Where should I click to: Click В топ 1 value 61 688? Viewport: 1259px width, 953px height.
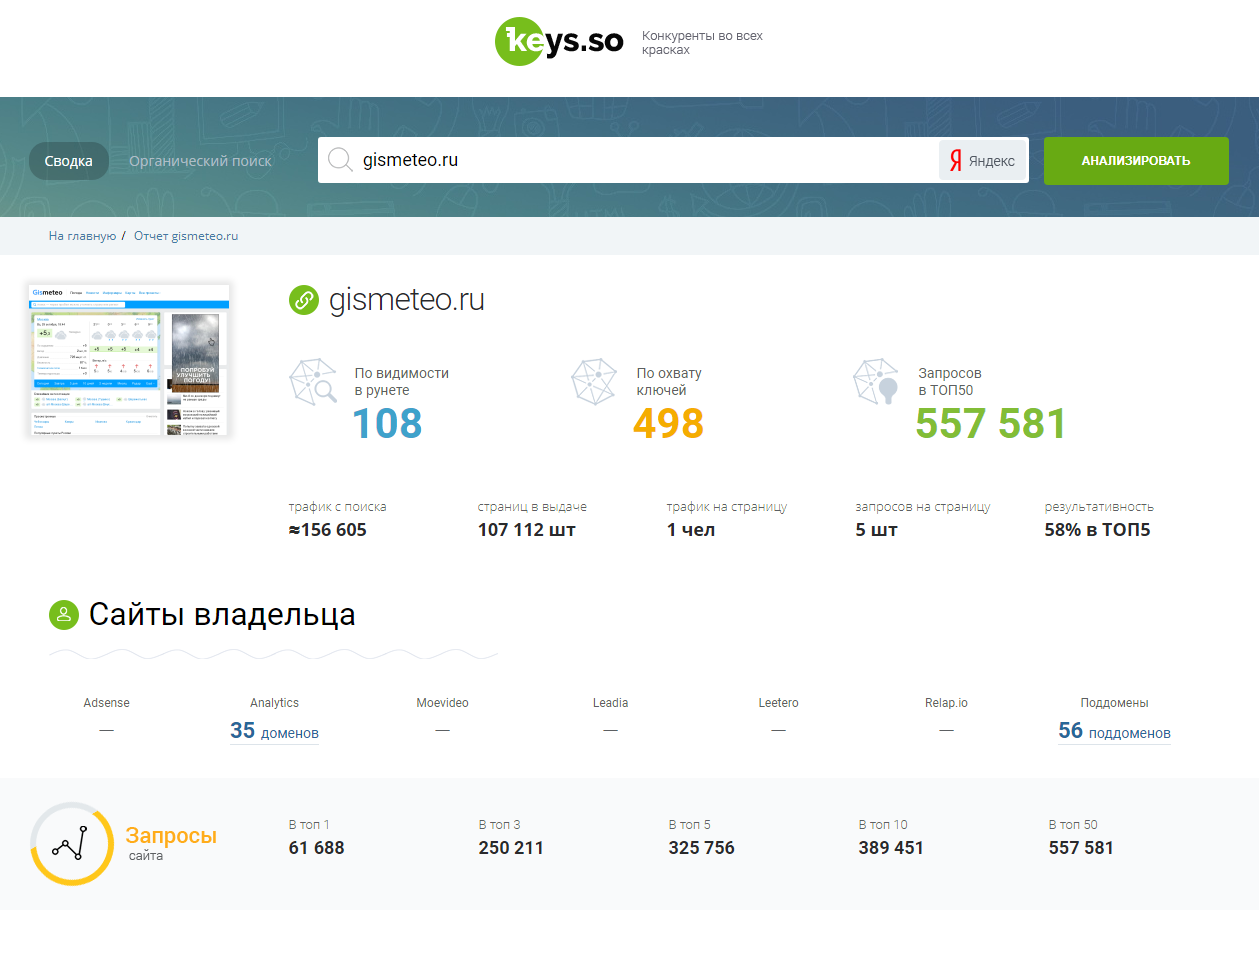tap(317, 848)
